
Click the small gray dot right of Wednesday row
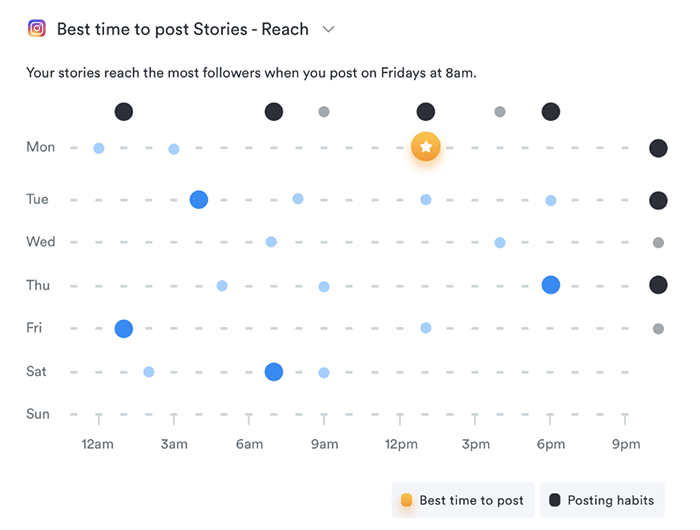click(658, 242)
